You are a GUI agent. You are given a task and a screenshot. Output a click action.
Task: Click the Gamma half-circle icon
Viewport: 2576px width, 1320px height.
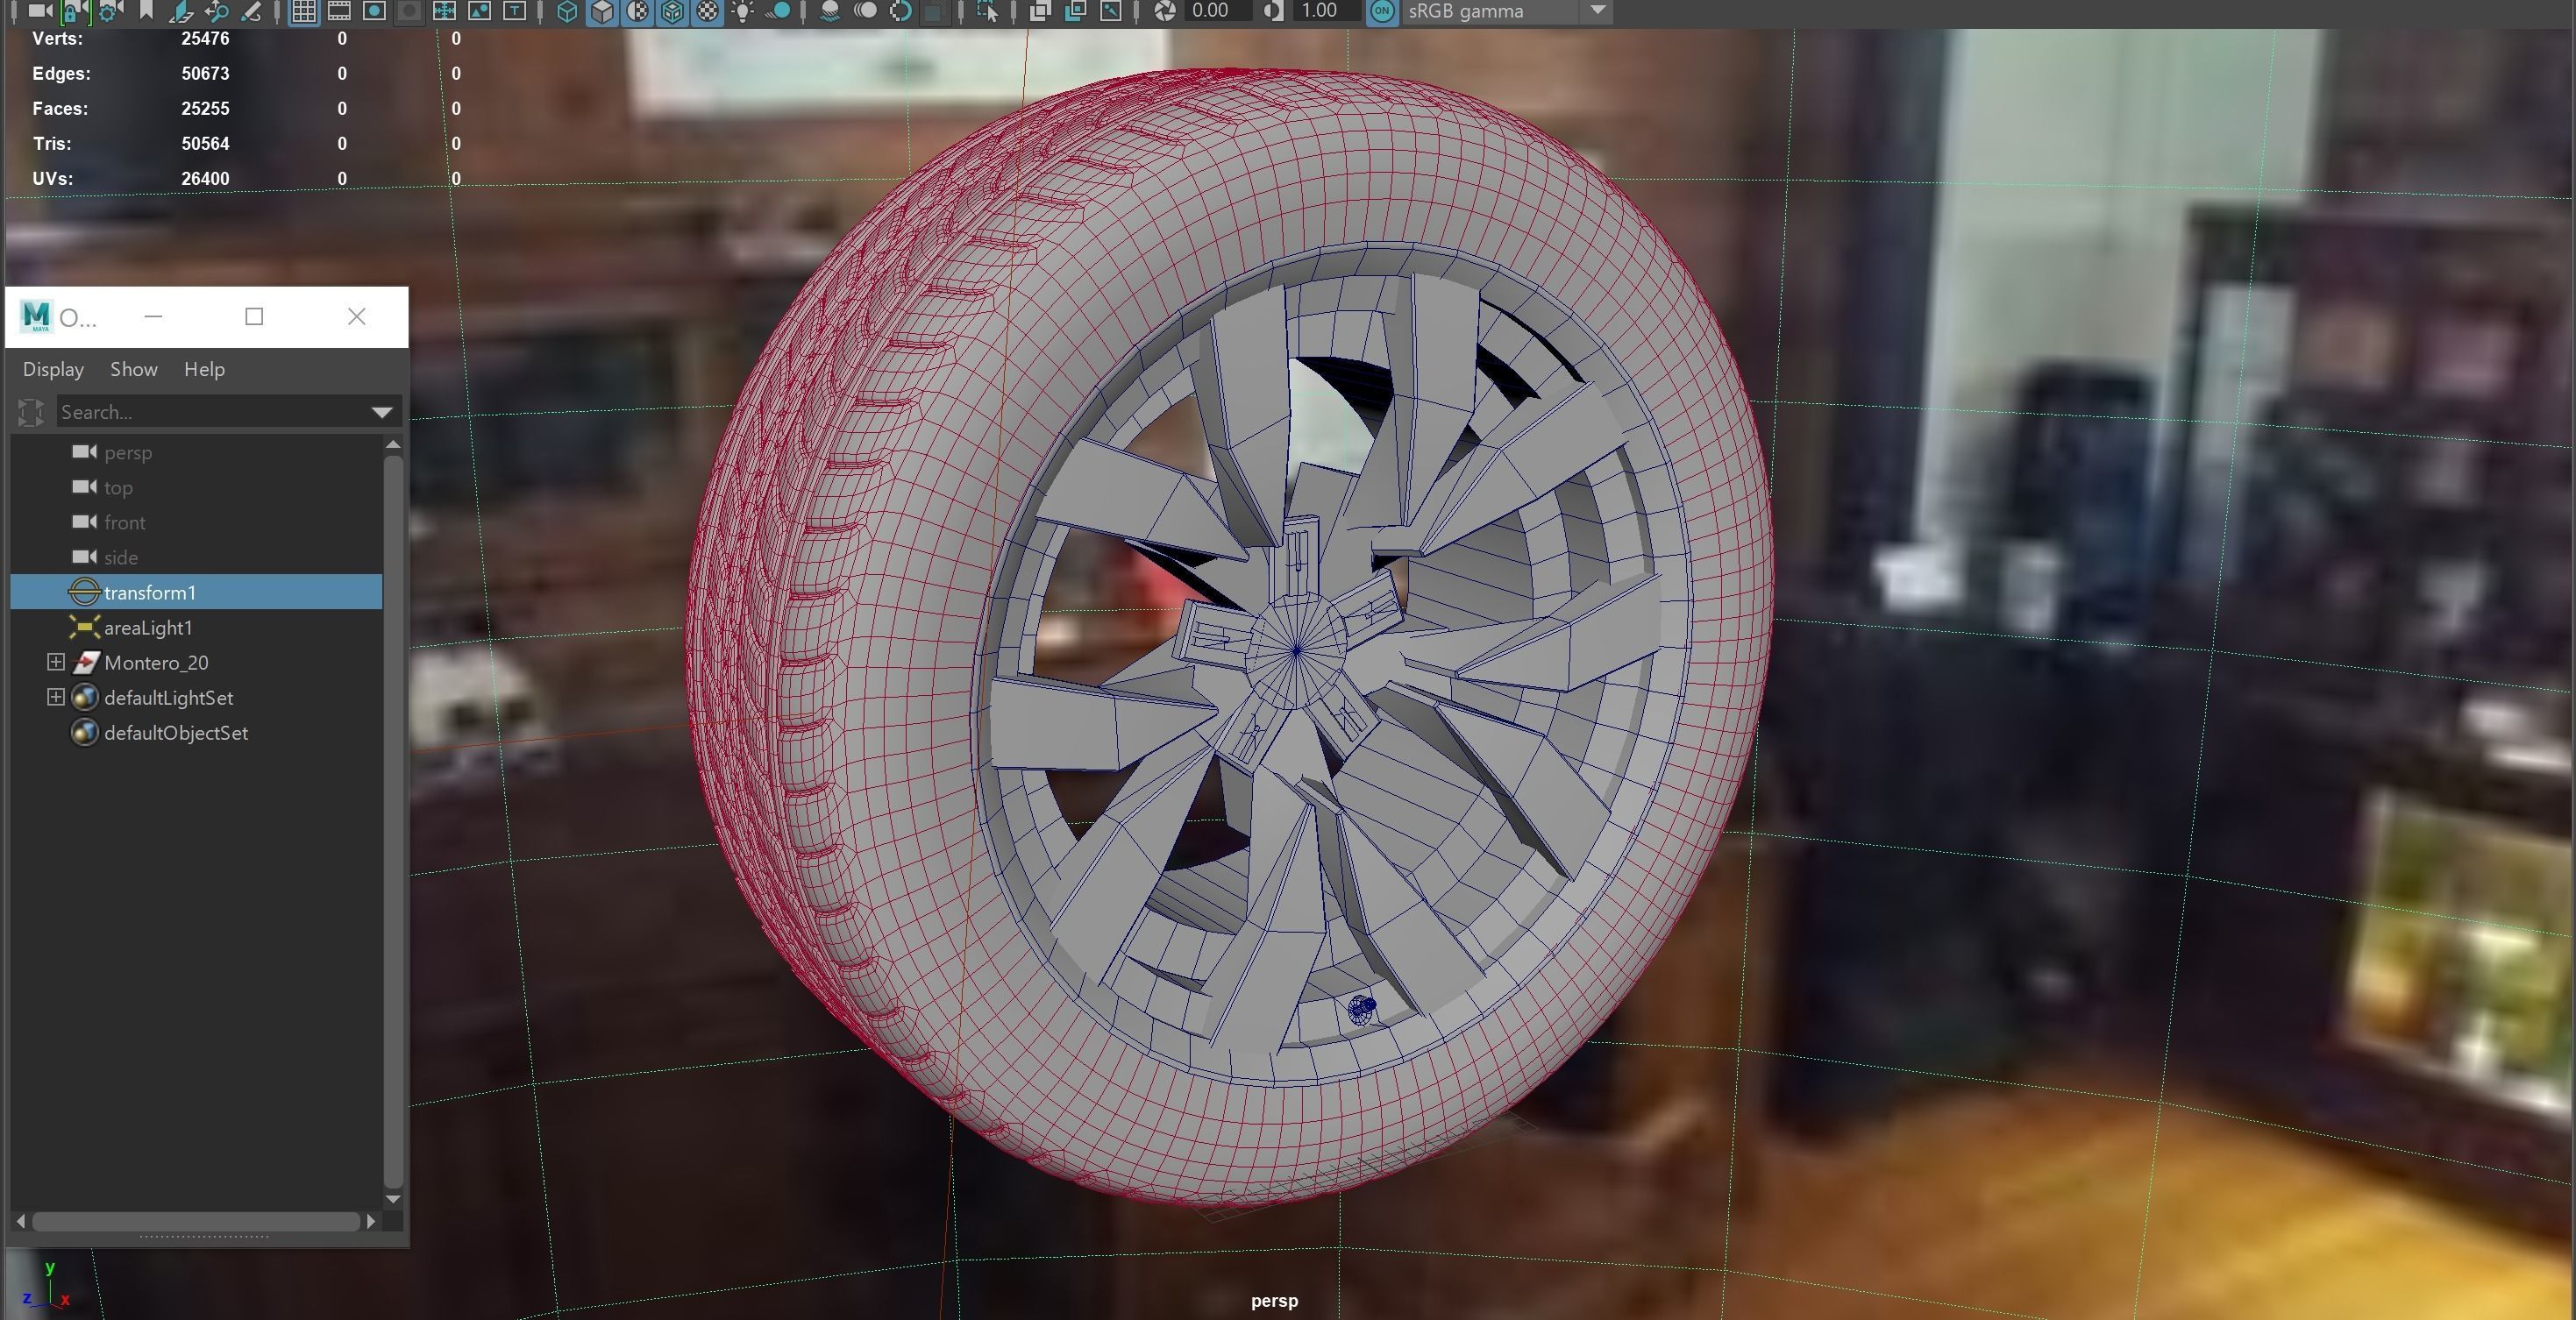click(x=1272, y=11)
